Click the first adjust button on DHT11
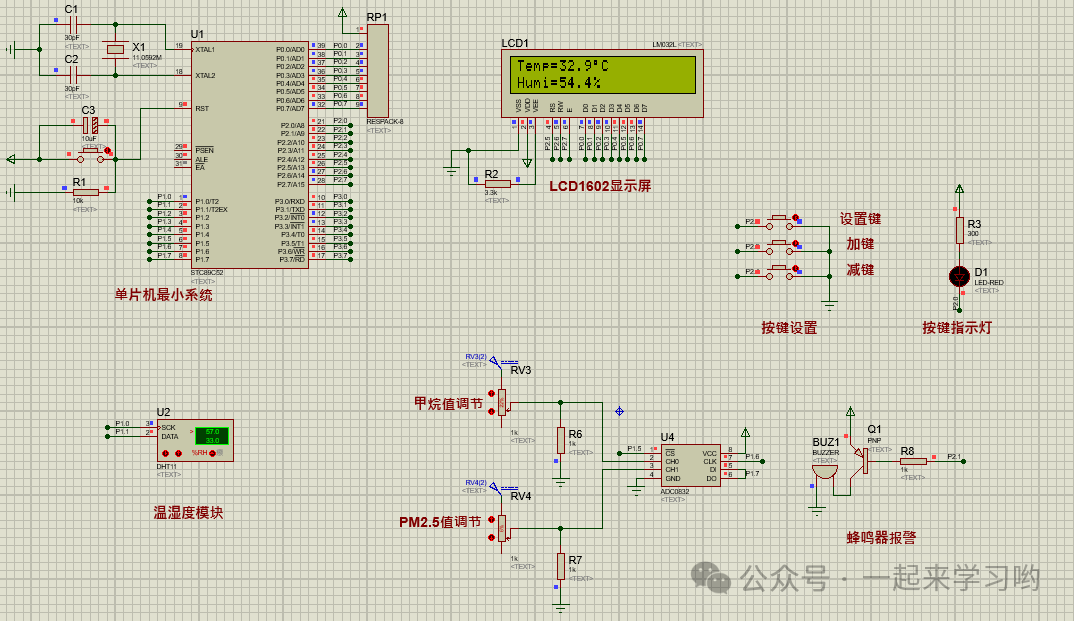 [x=165, y=453]
